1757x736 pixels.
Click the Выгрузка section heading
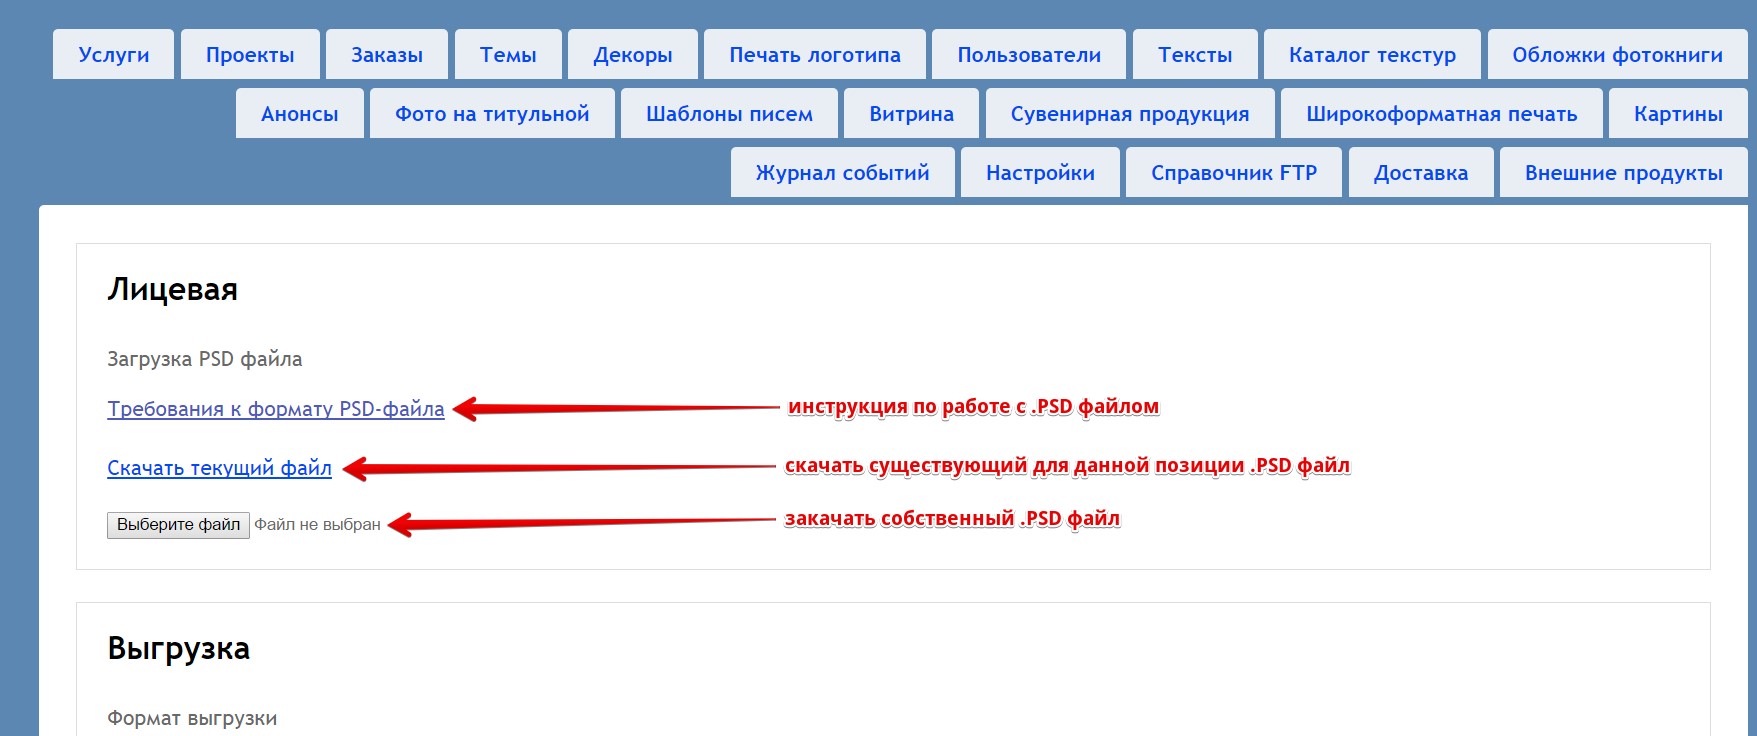tap(178, 648)
